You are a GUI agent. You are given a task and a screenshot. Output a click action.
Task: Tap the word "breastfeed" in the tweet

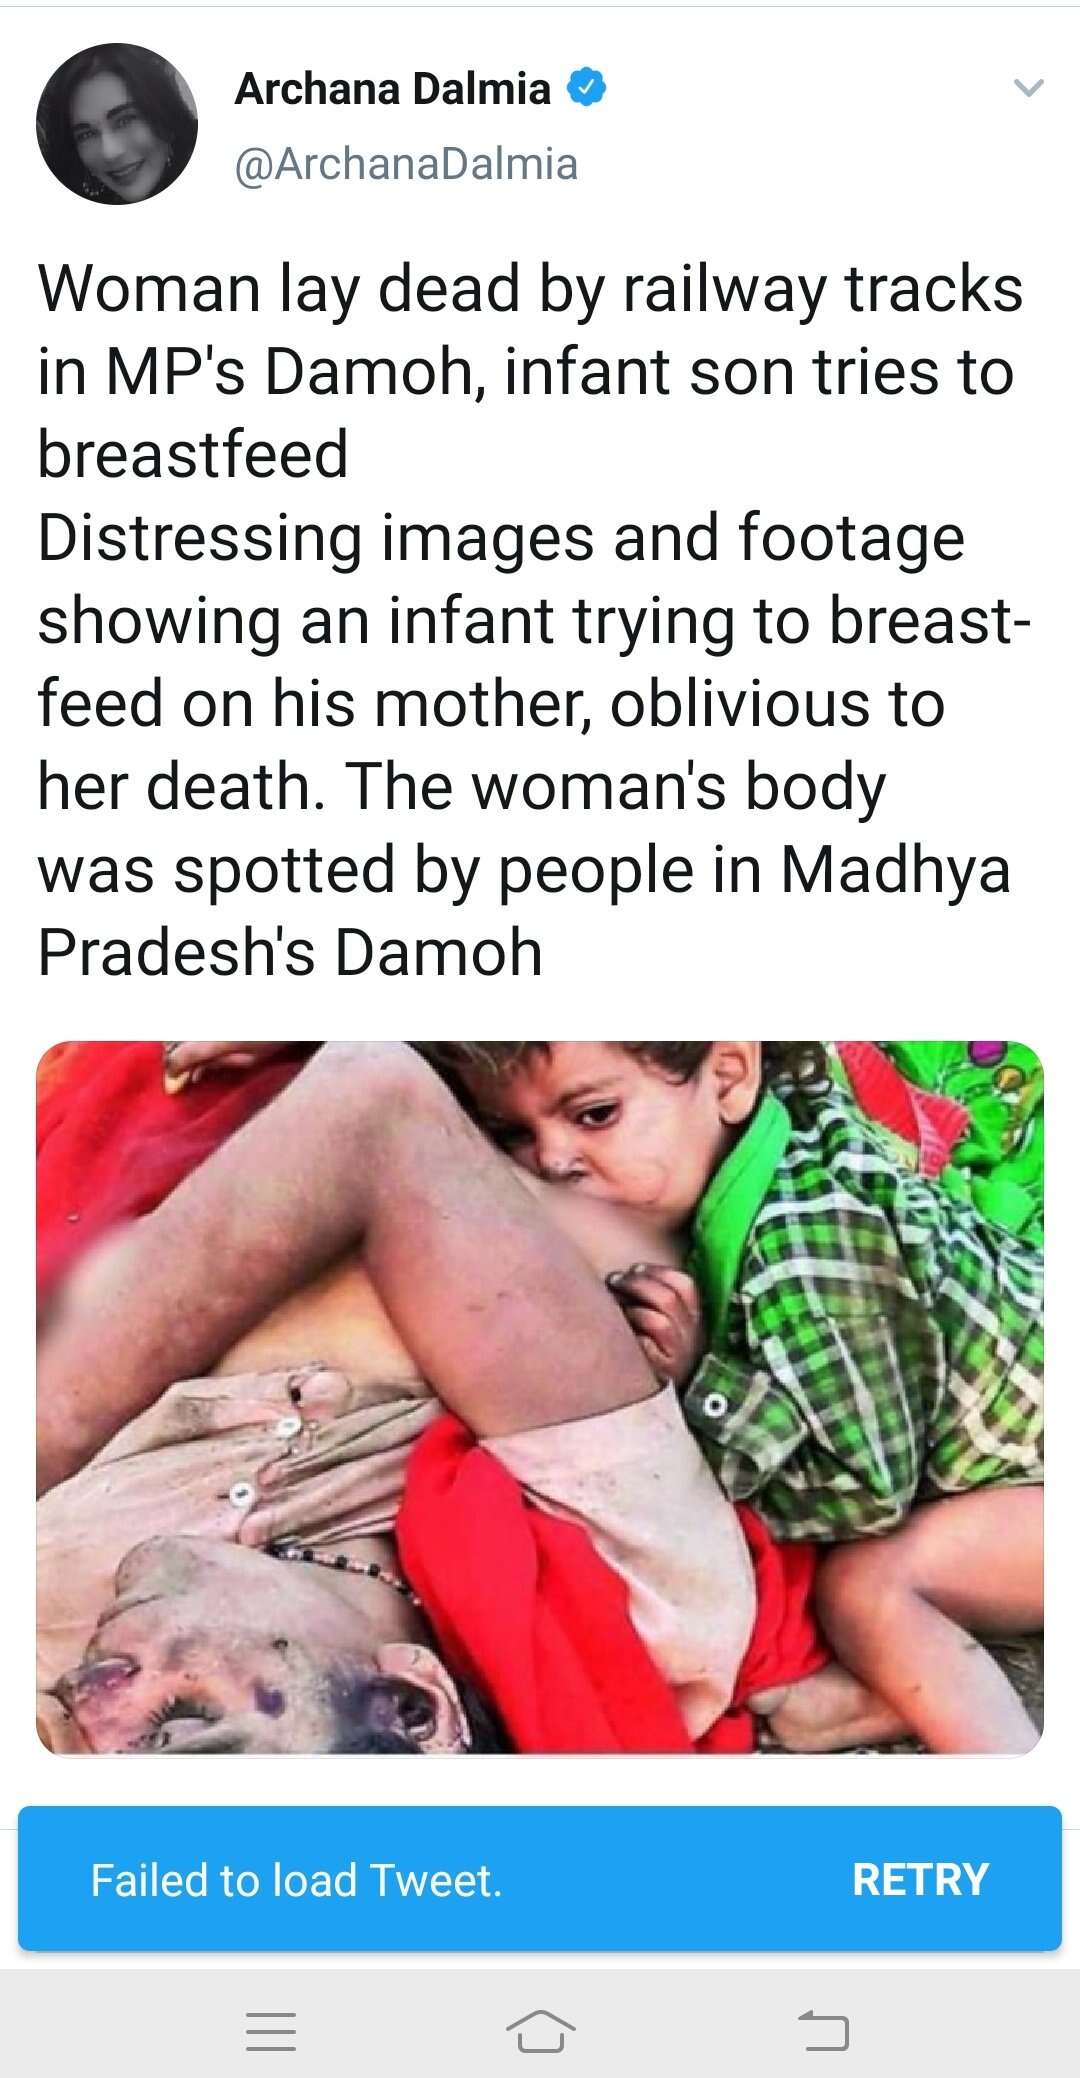point(193,454)
